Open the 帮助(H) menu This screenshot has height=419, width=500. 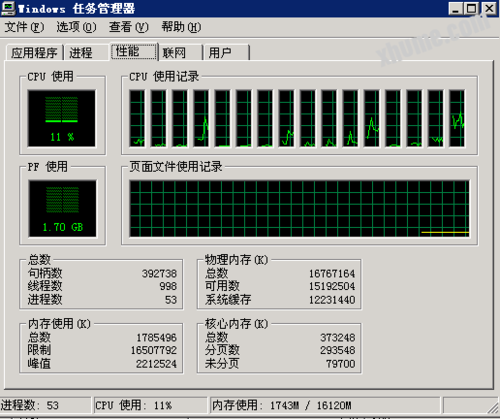point(181,27)
